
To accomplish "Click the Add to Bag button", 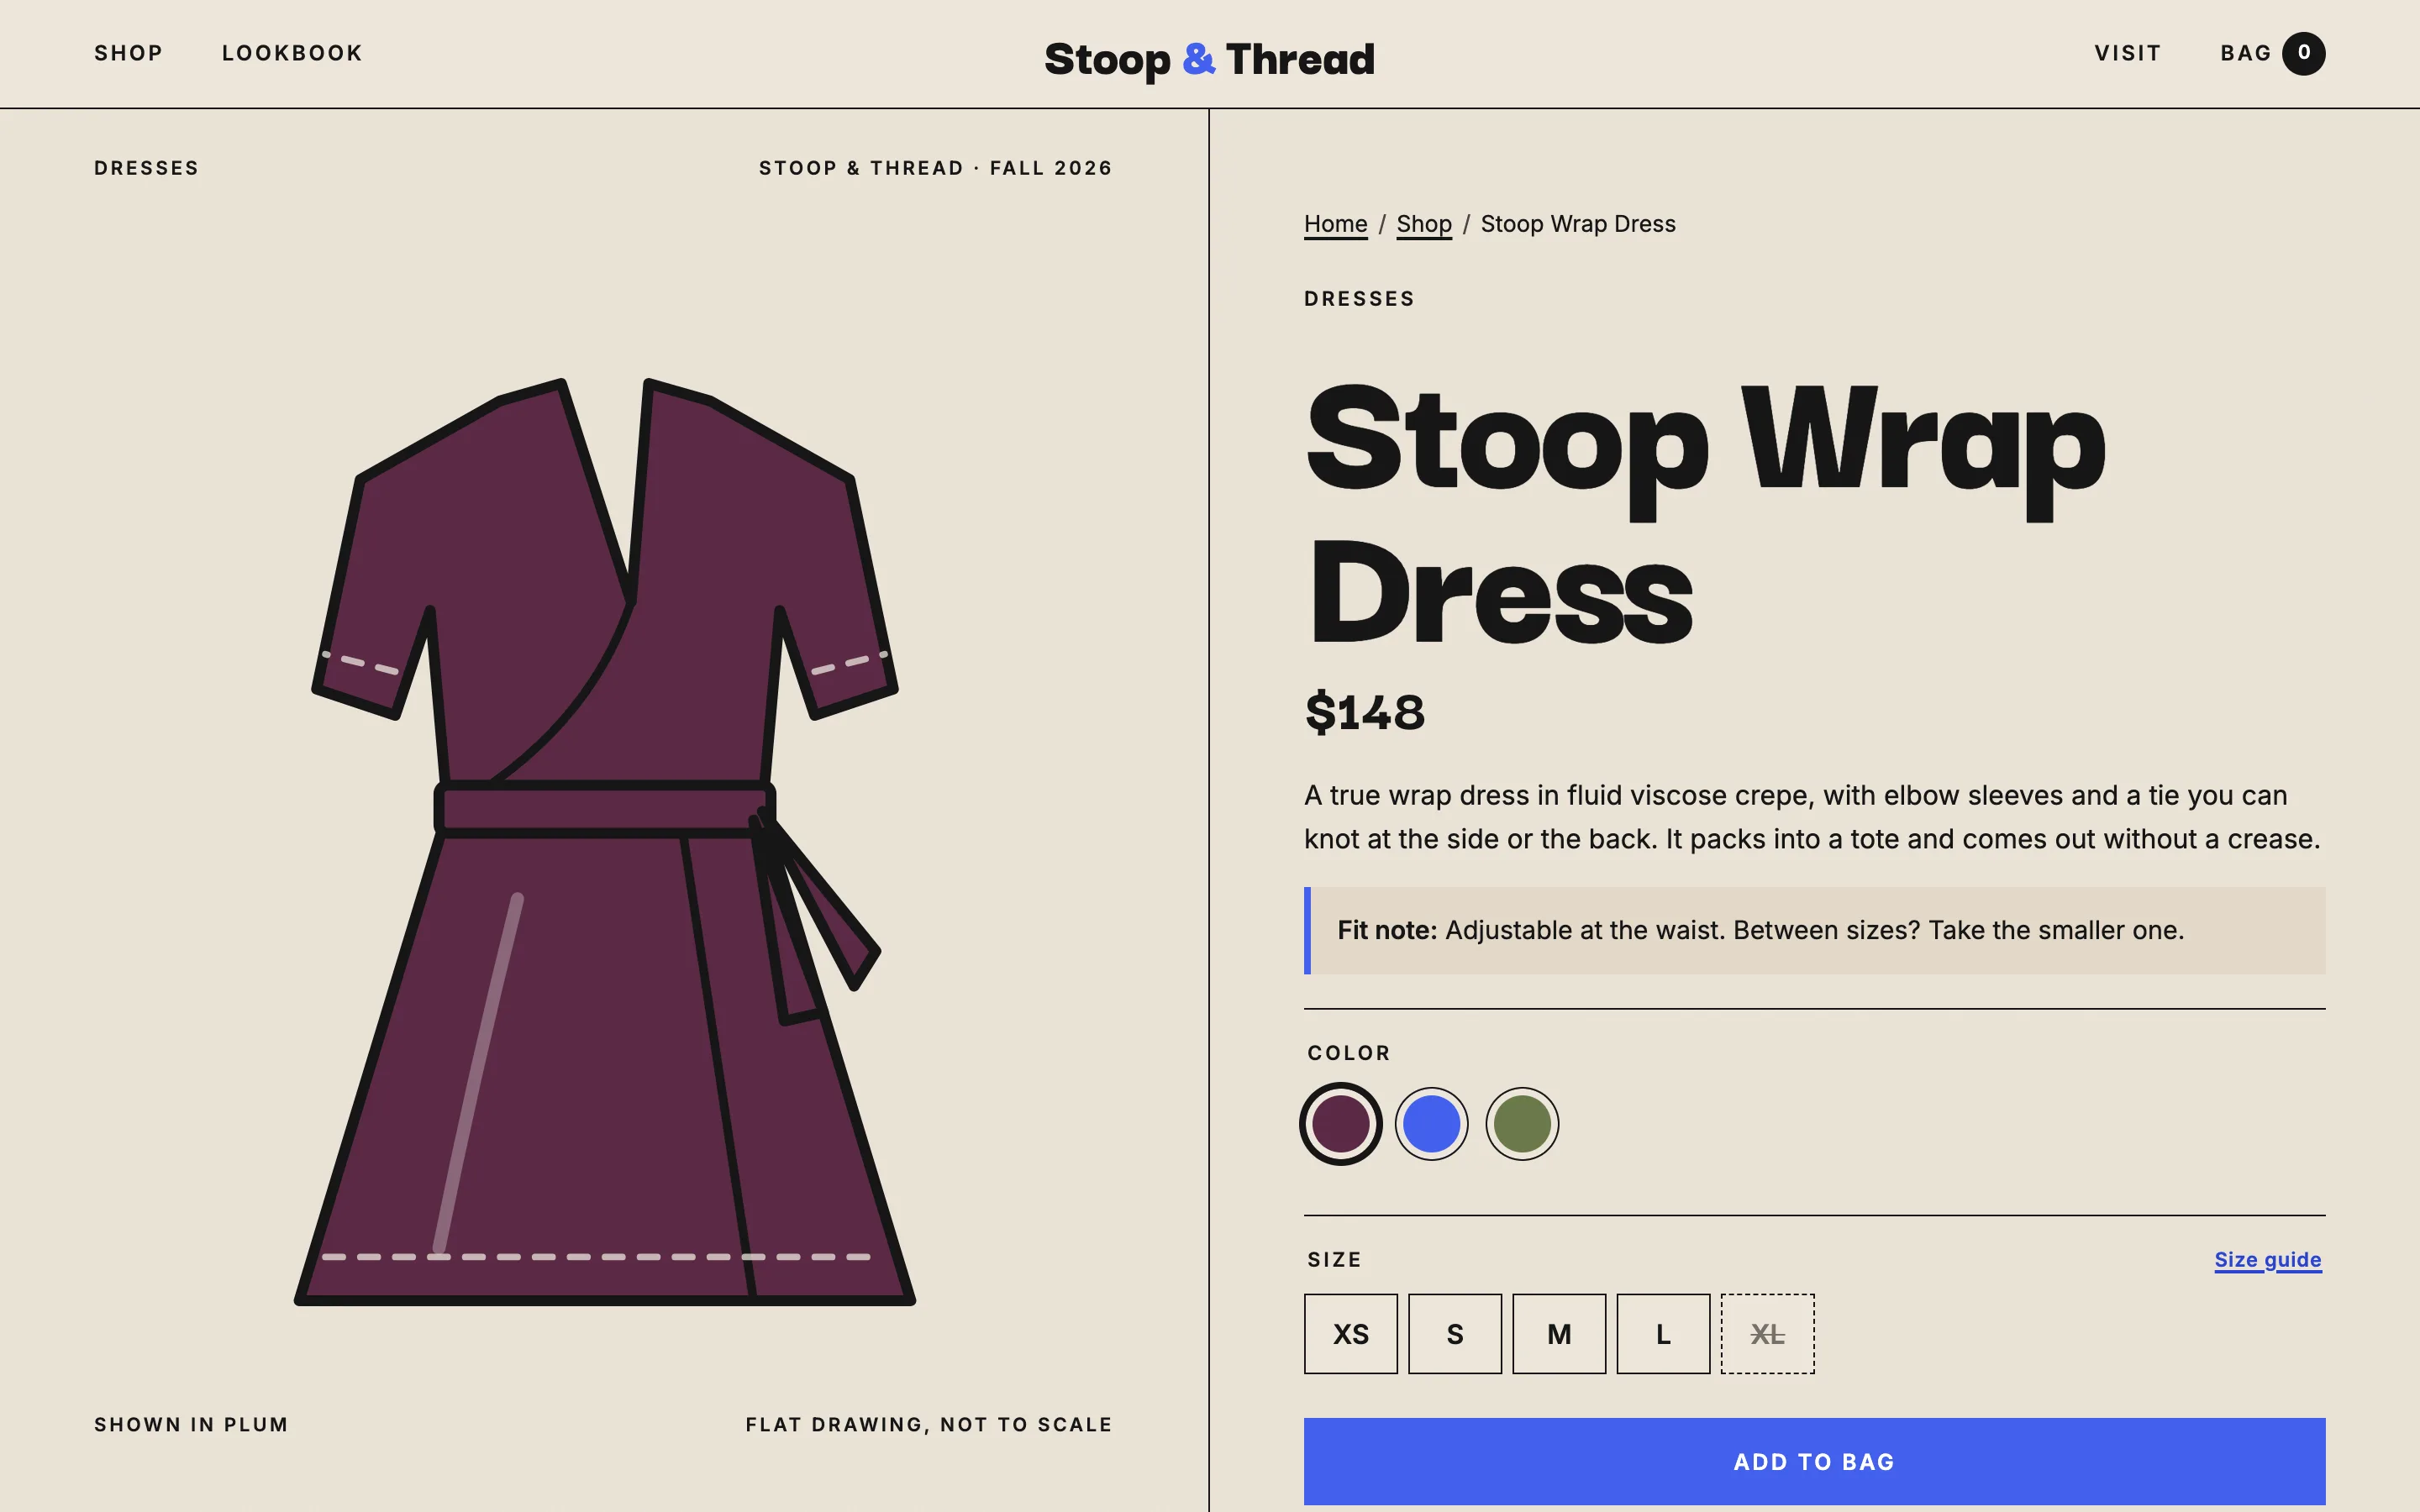I will click(x=1814, y=1461).
